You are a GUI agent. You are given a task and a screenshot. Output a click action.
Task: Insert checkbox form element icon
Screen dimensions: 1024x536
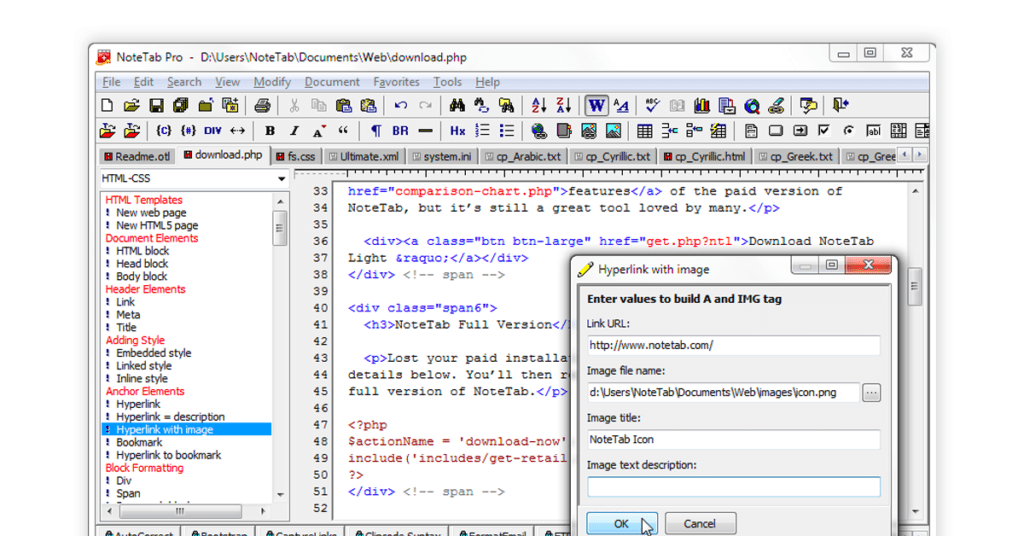pyautogui.click(x=824, y=131)
